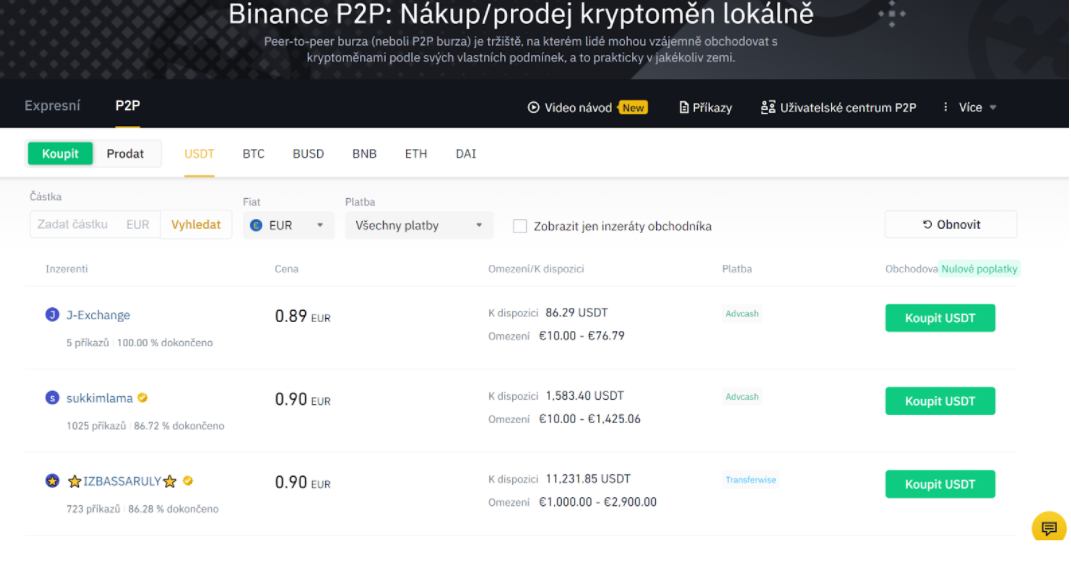Click the sukkimlama avatar icon
This screenshot has height=578, width=1071.
pos(52,398)
